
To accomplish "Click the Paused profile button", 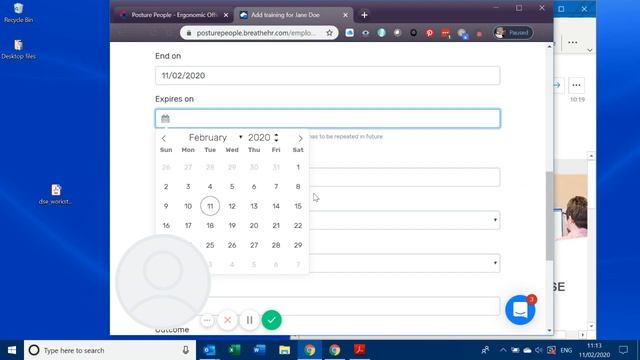I will 513,33.
